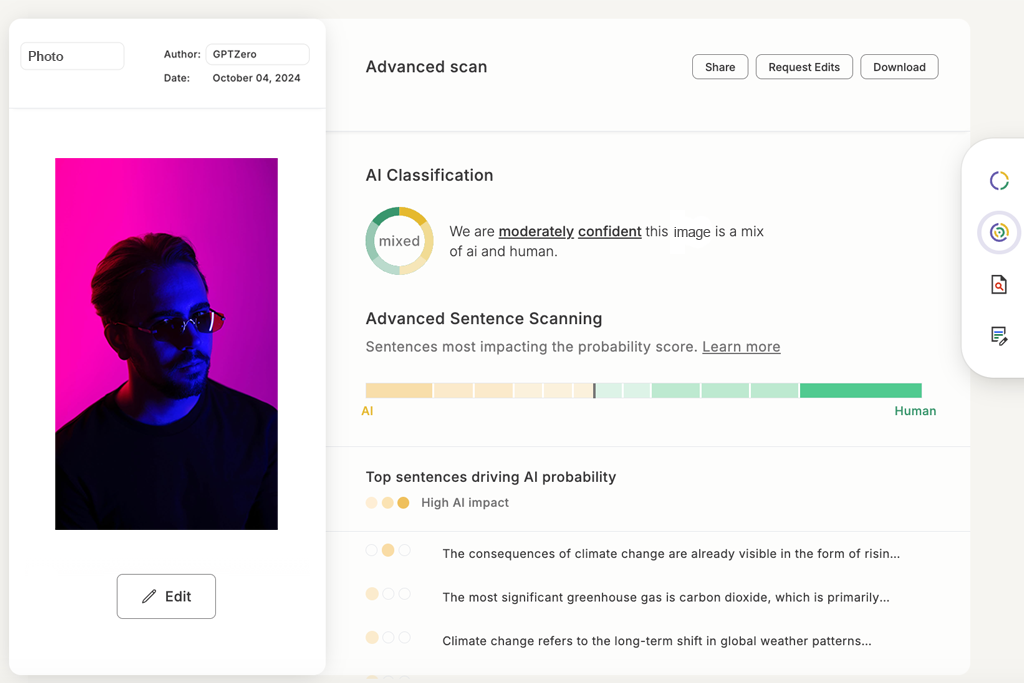Download the advanced scan report
Screen dimensions: 1024x683
899,67
